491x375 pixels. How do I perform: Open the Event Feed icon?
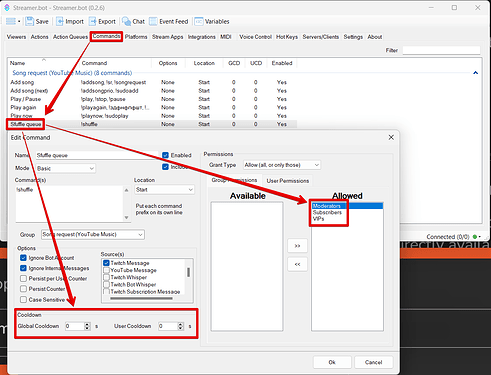pyautogui.click(x=153, y=21)
